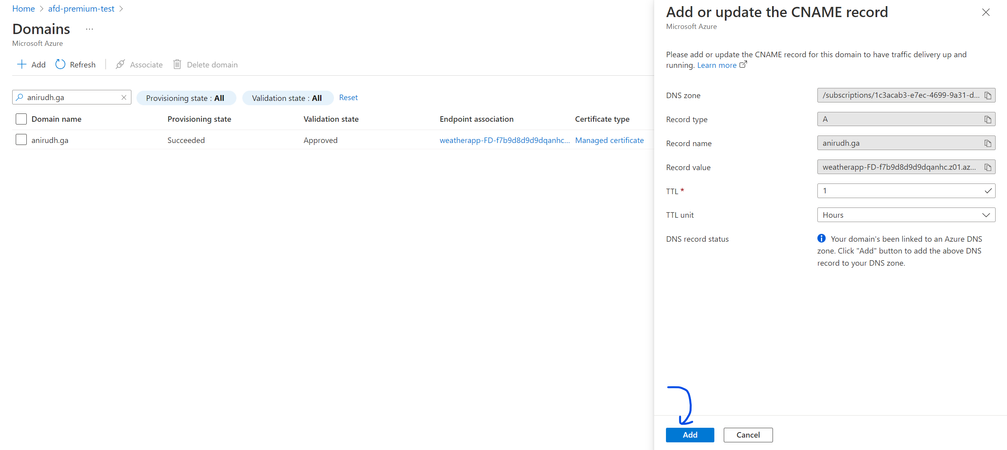Click the Associate toolbar button
Image resolution: width=1007 pixels, height=450 pixels.
point(139,65)
